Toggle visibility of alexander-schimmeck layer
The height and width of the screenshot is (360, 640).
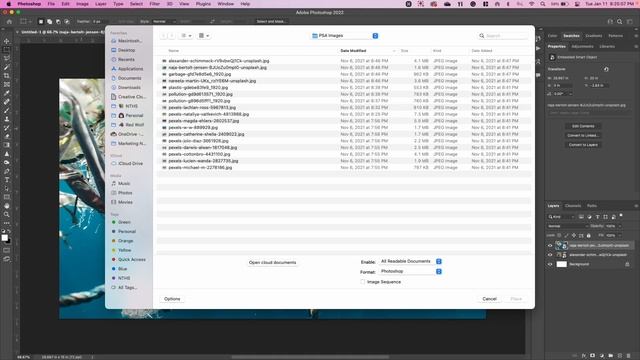[x=550, y=255]
